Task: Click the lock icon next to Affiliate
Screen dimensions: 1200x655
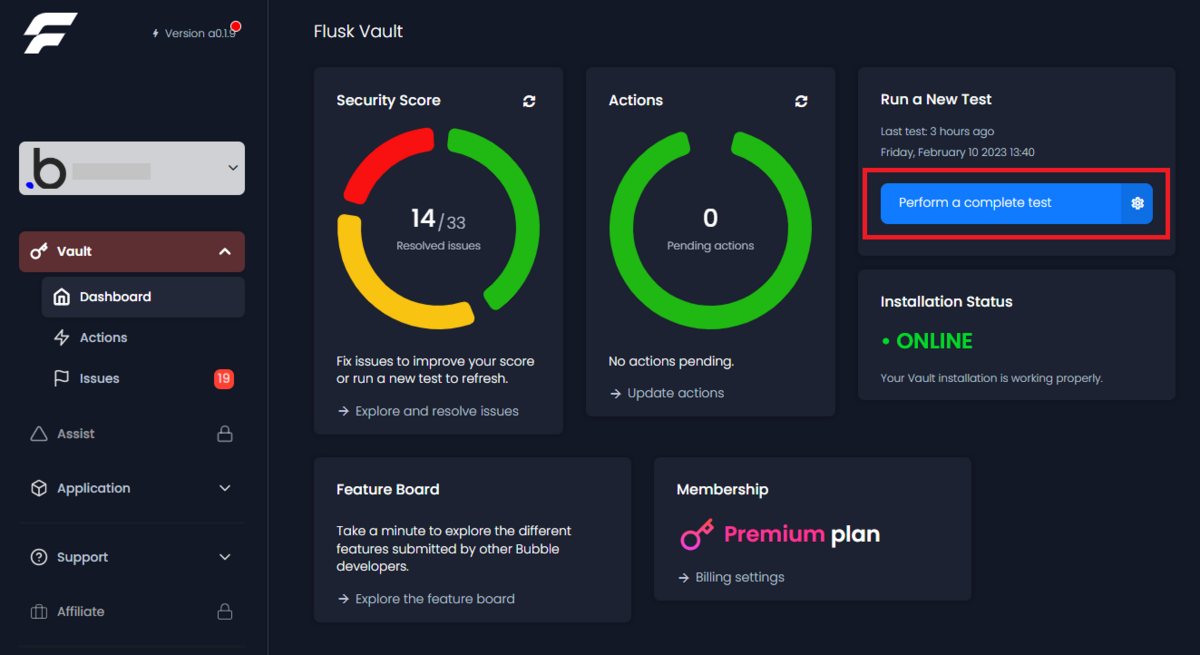Action: pos(224,611)
